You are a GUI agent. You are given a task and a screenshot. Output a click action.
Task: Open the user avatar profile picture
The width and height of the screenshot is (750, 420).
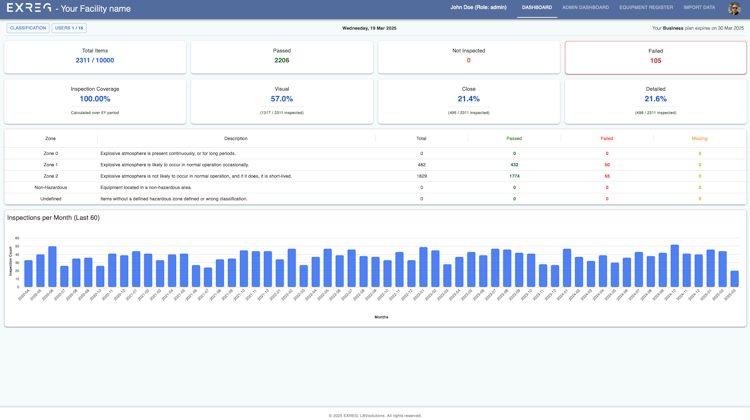(734, 8)
